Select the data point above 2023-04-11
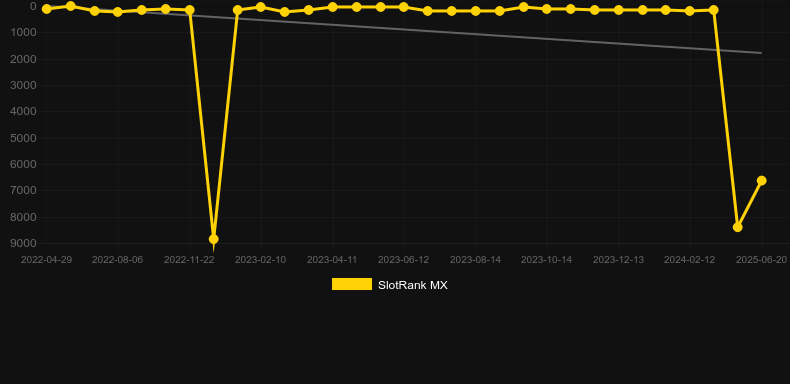Screen dimensions: 790x384 pyautogui.click(x=333, y=7)
